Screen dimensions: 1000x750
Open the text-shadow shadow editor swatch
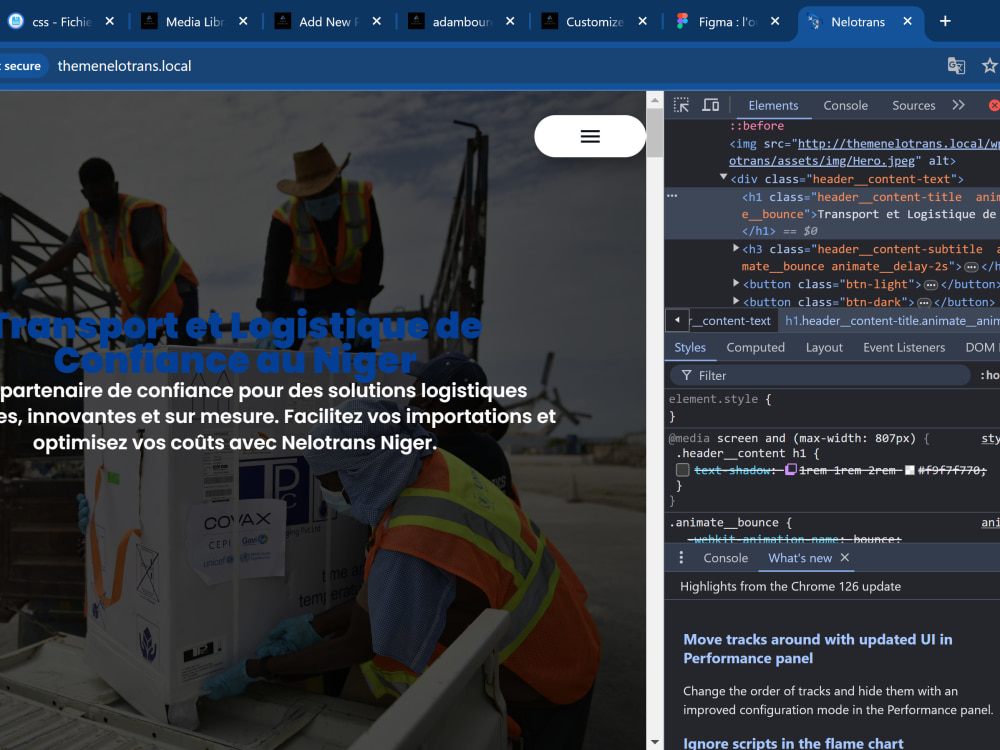coord(791,470)
